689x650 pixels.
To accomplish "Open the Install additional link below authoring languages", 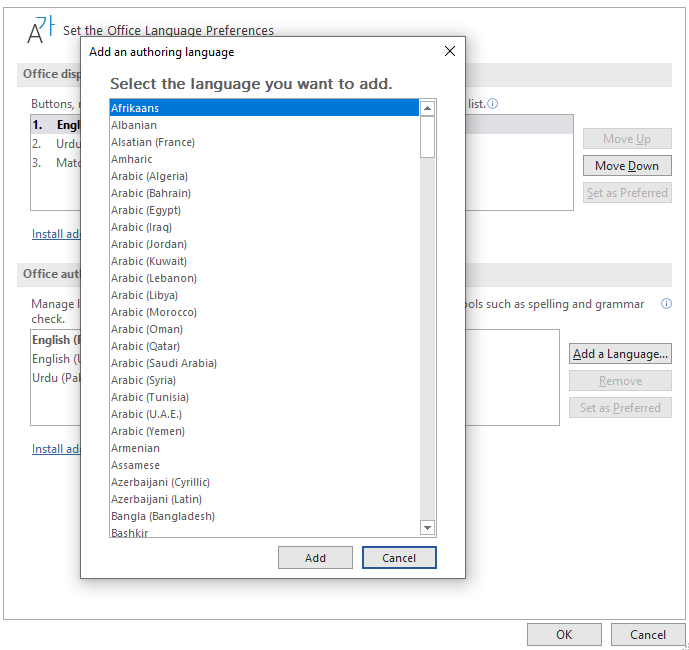I will (x=56, y=449).
